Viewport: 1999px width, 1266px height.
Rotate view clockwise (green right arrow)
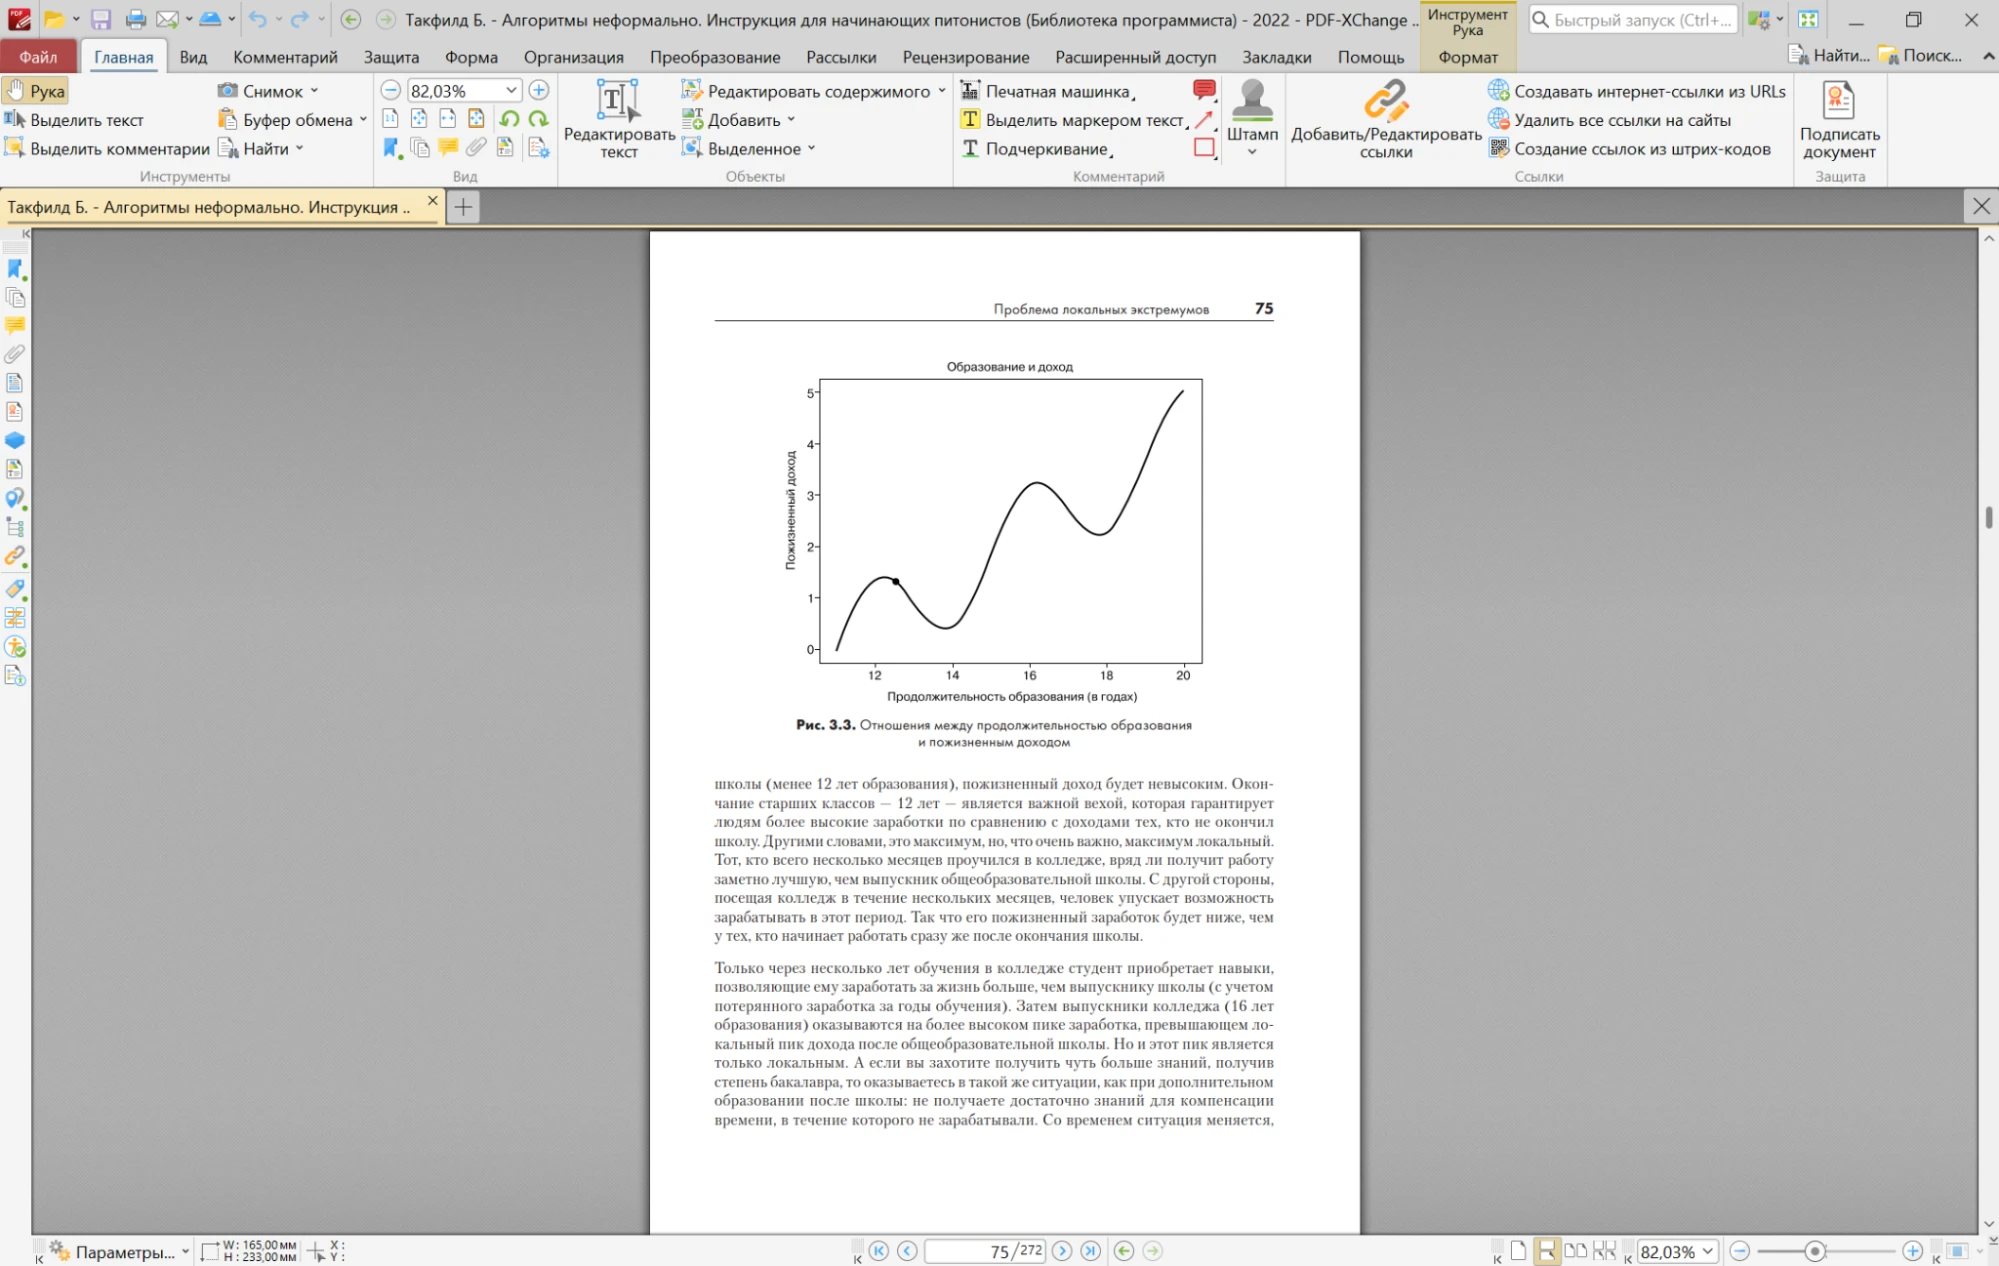(538, 120)
